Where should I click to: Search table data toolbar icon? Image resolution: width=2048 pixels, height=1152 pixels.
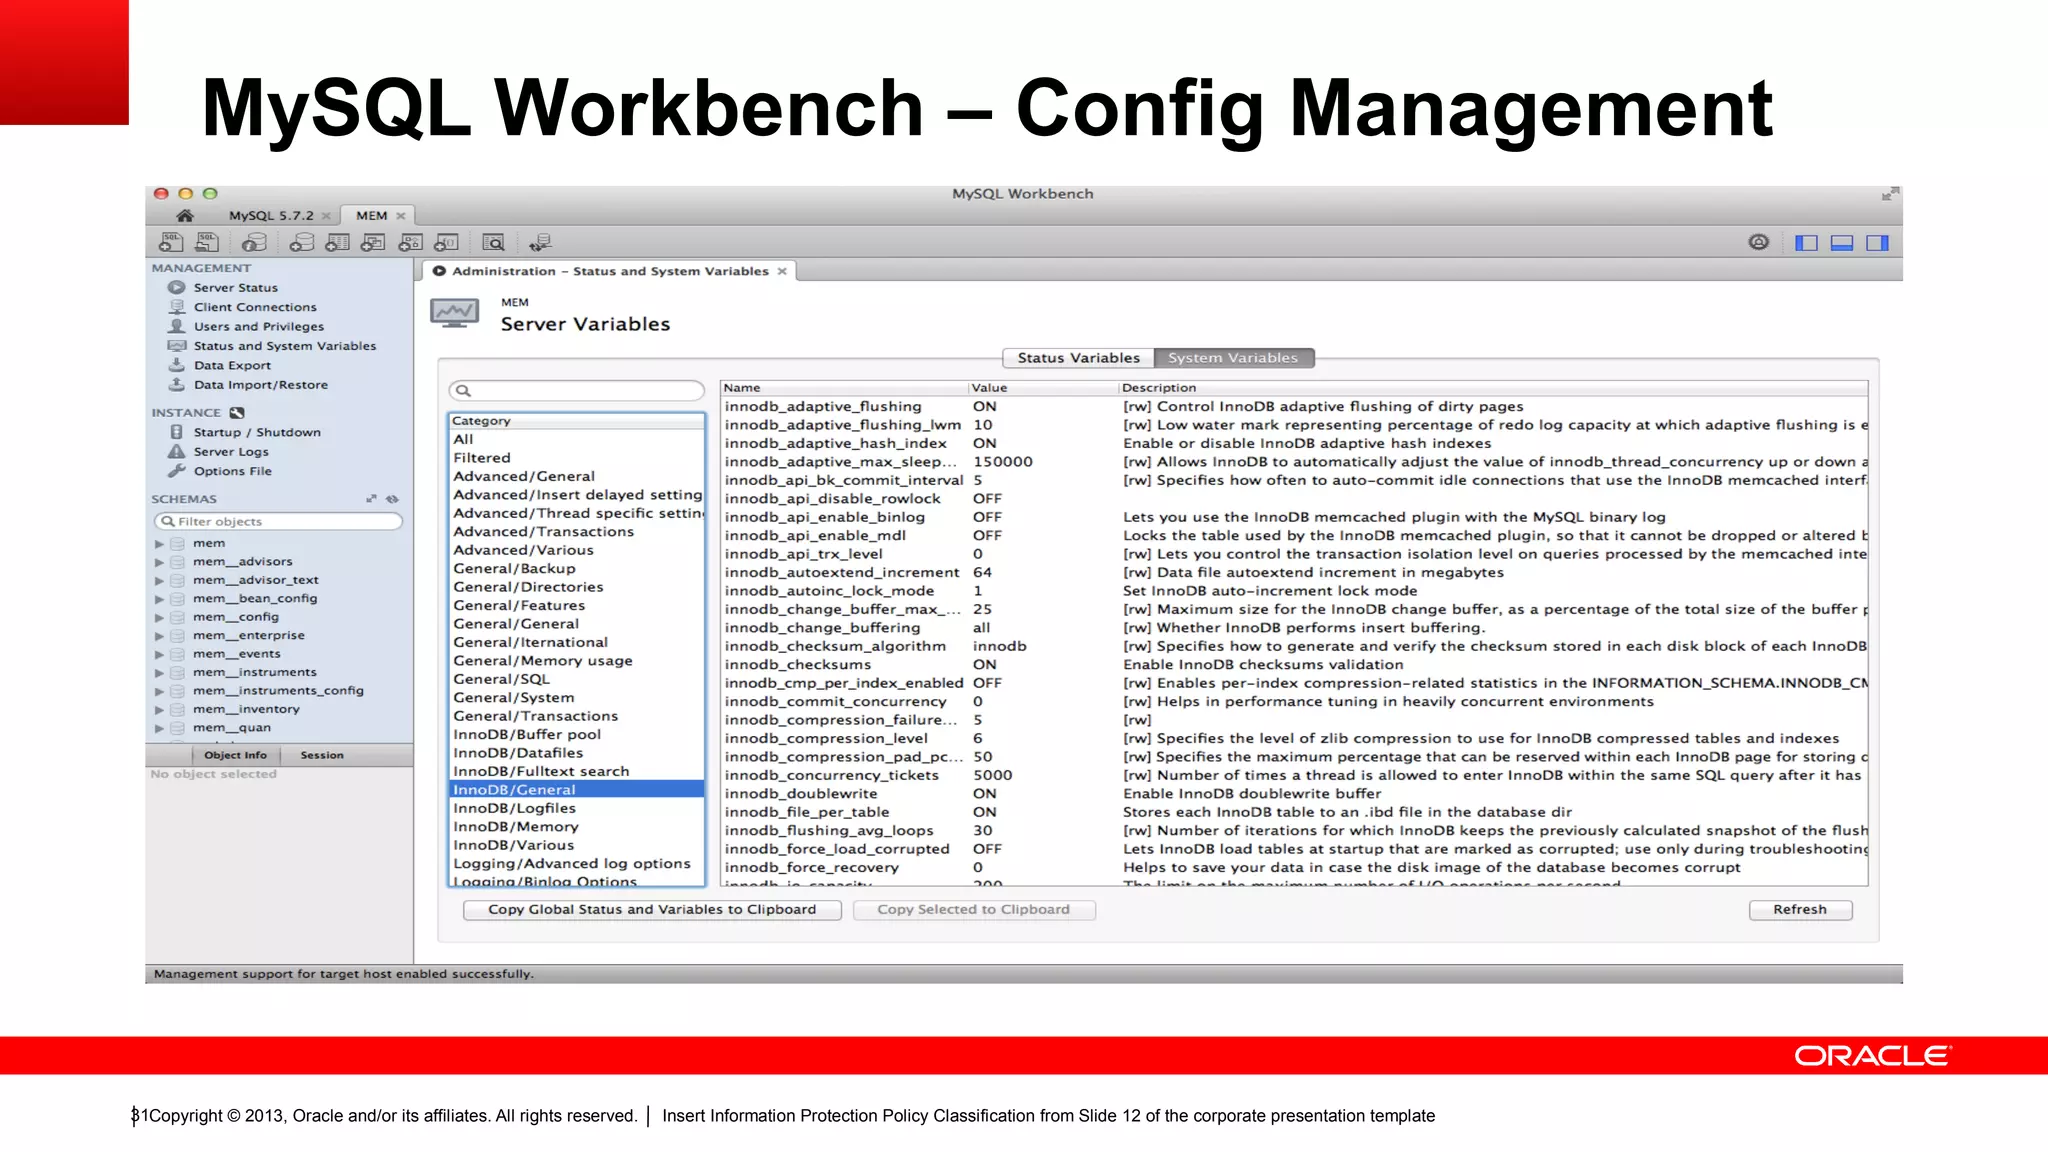(x=493, y=242)
